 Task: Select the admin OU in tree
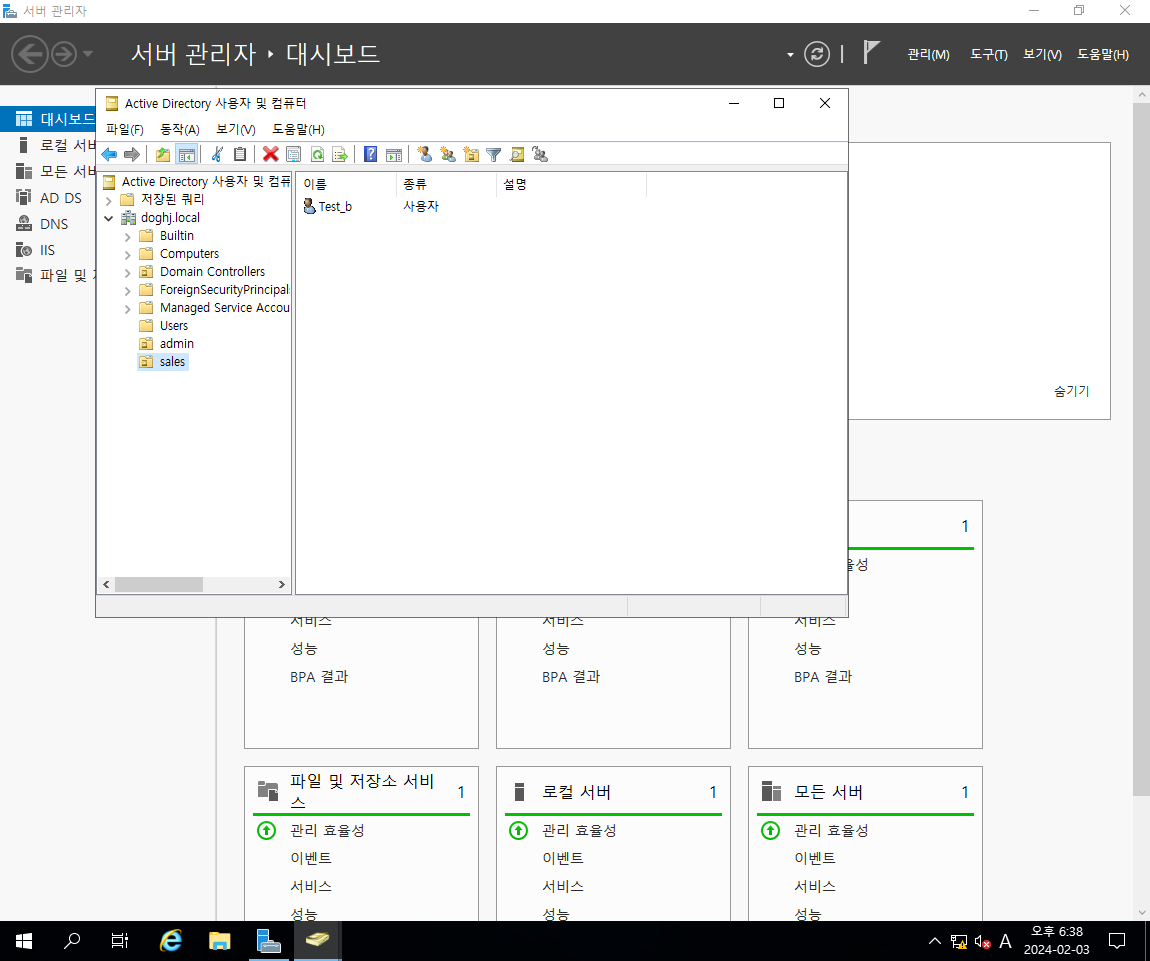pos(177,344)
